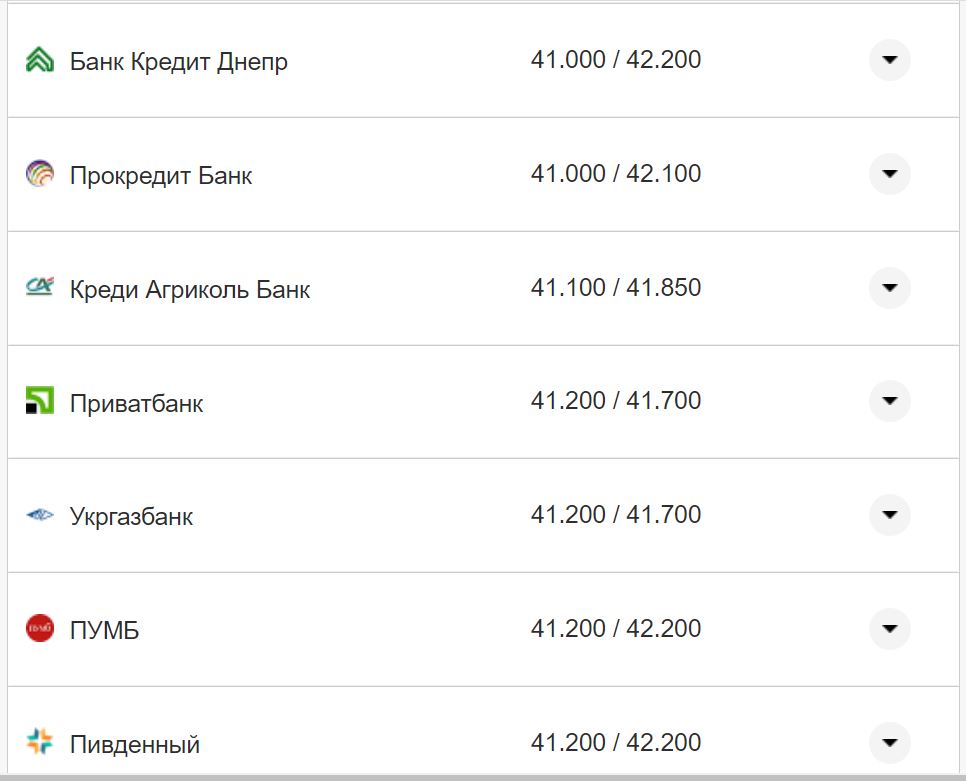The width and height of the screenshot is (966, 781).
Task: Click the Пивденный star logo
Action: (x=39, y=742)
